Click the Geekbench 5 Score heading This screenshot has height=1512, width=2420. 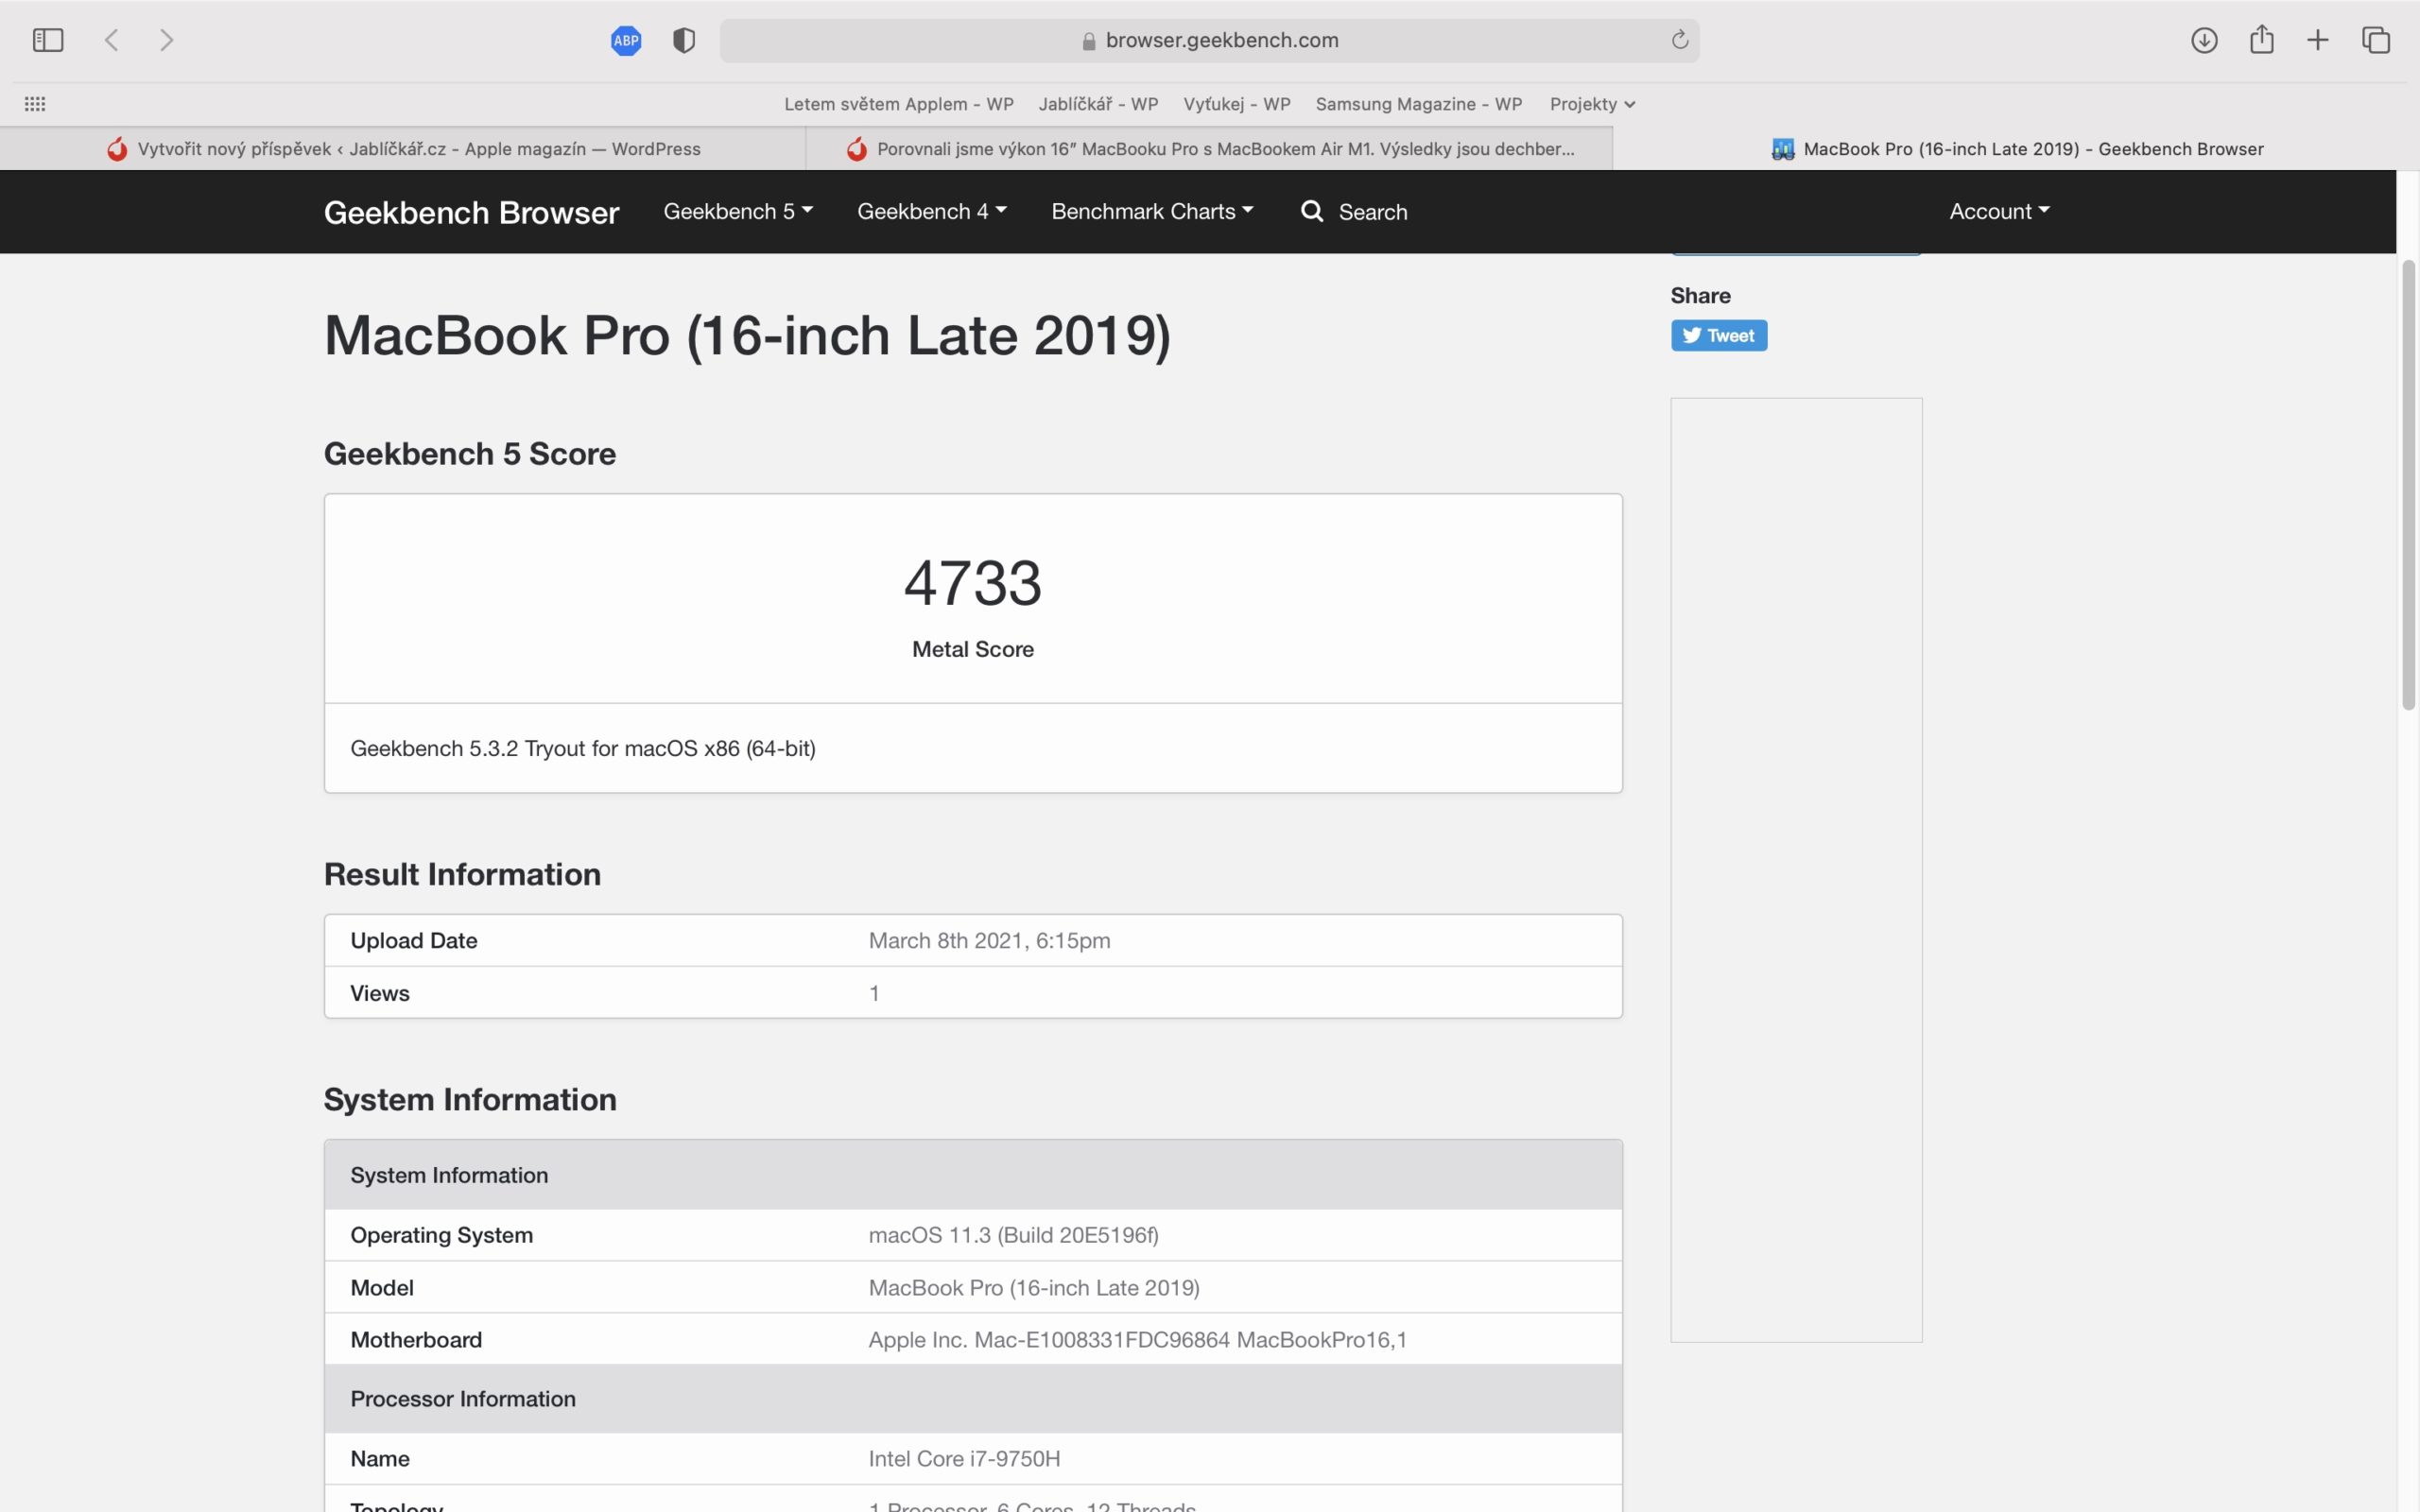click(470, 454)
